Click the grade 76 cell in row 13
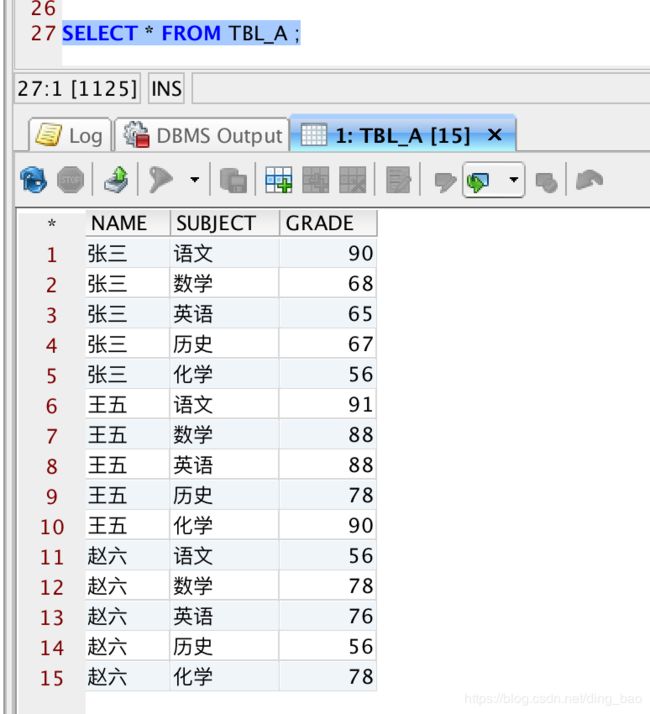650x714 pixels. 328,616
